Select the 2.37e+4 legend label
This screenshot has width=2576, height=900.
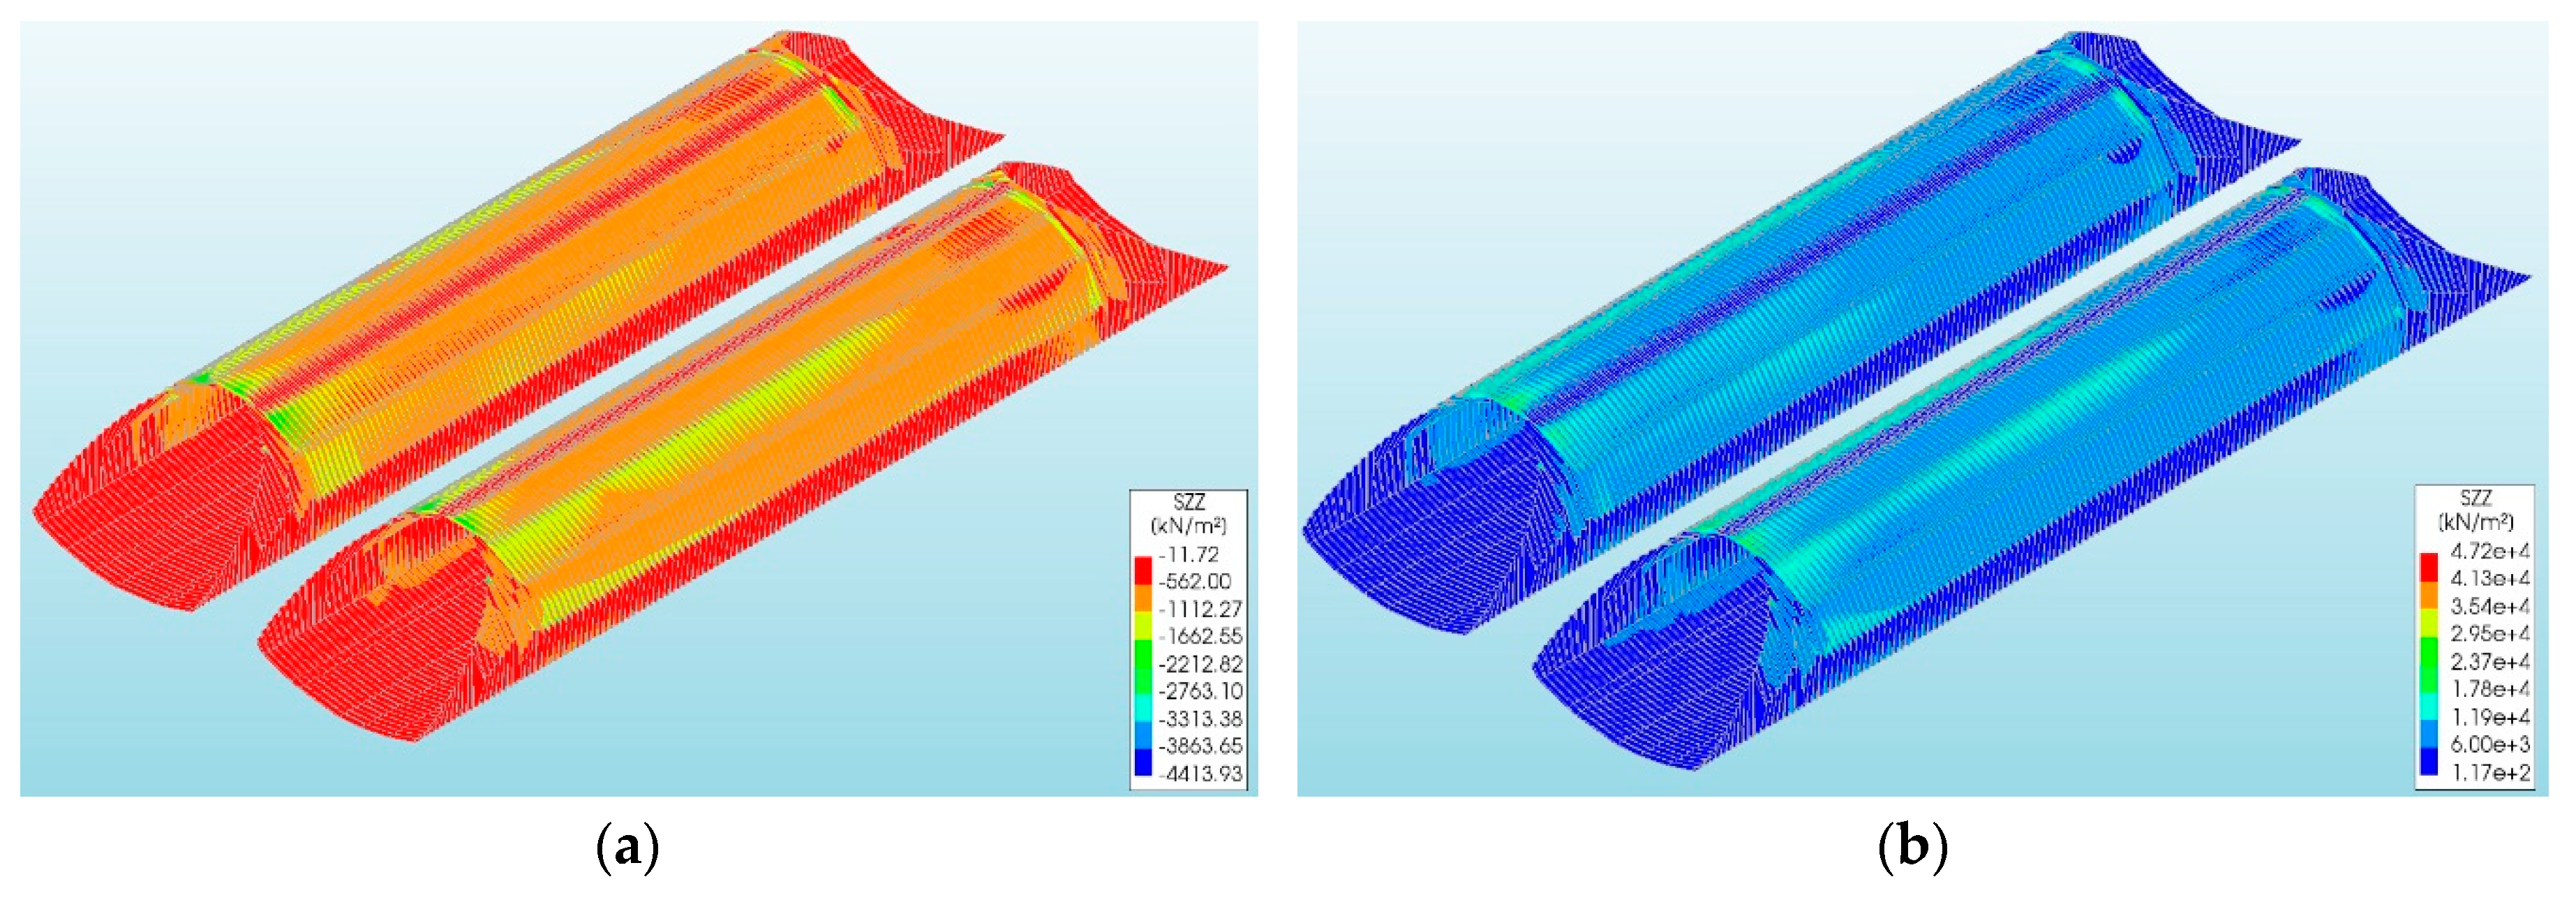coord(2489,662)
